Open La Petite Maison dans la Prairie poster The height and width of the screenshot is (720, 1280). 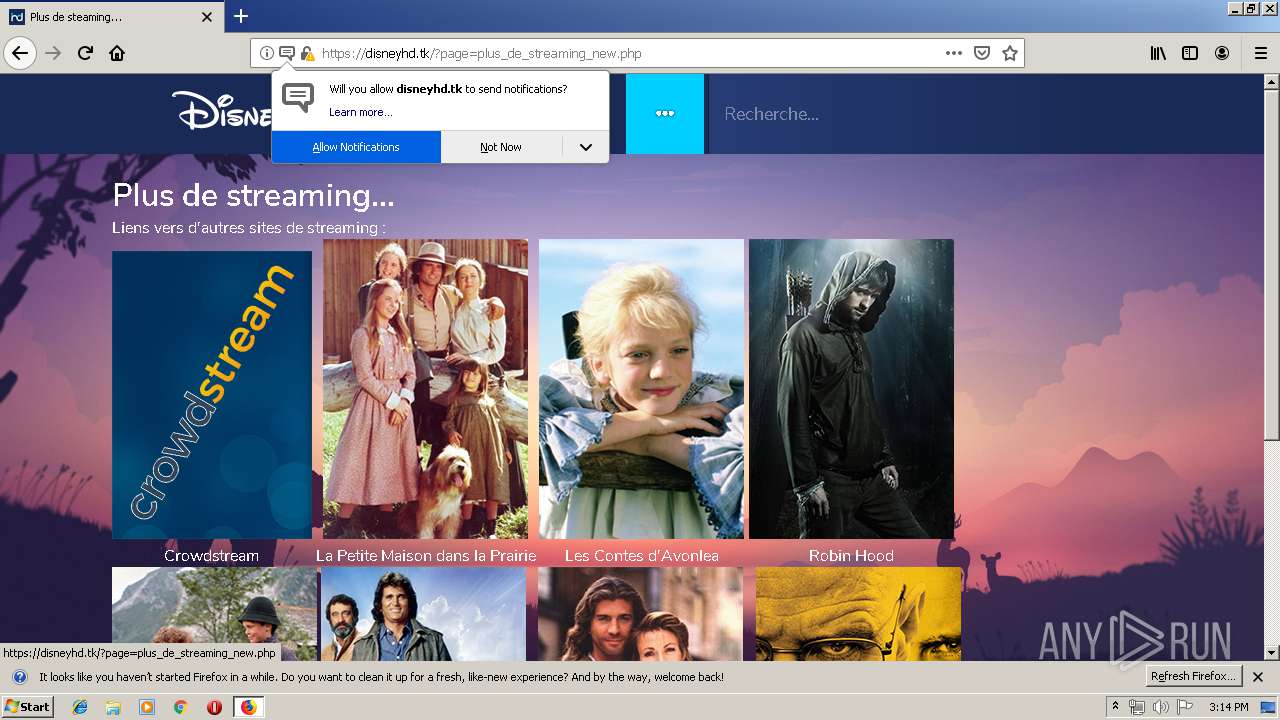point(425,389)
